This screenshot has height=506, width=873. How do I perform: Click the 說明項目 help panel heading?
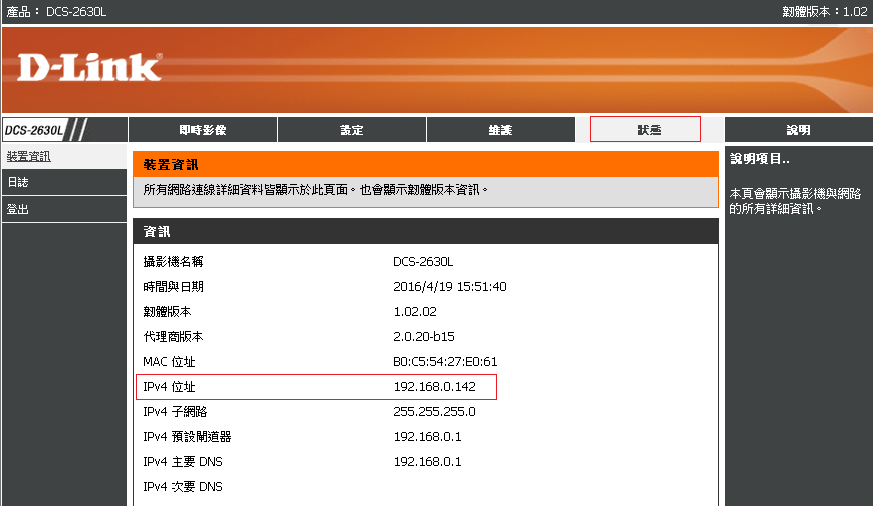760,159
